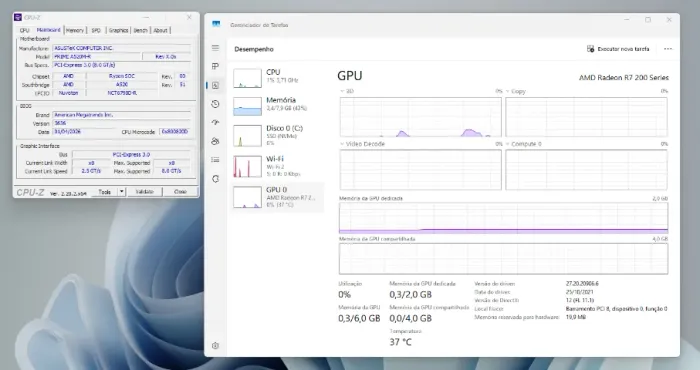
Task: Select the GPU 0 performance entry
Action: pyautogui.click(x=277, y=197)
